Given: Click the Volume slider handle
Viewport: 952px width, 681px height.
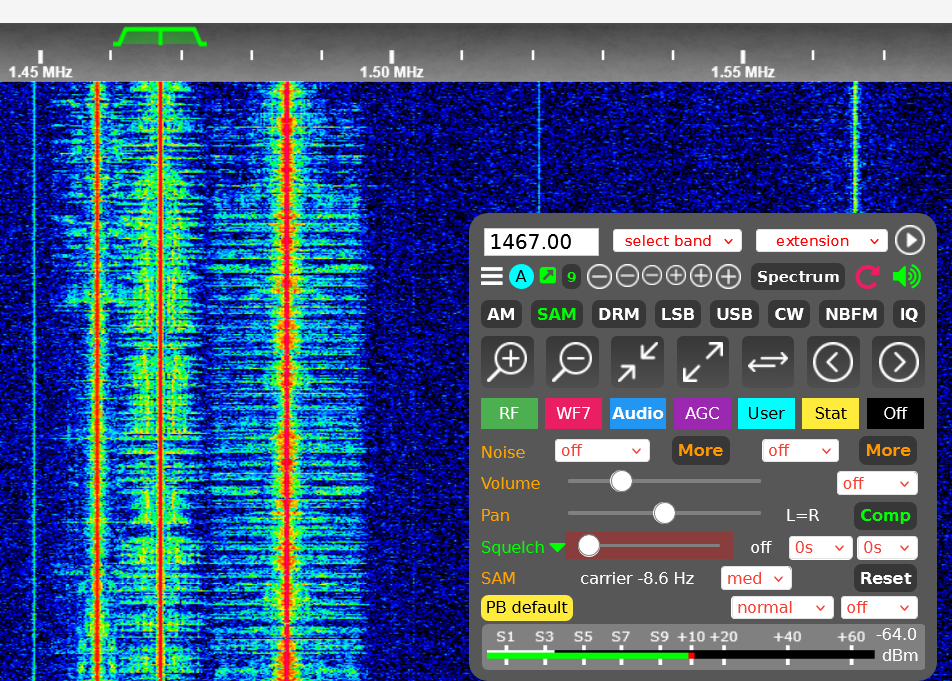Looking at the screenshot, I should tap(621, 481).
